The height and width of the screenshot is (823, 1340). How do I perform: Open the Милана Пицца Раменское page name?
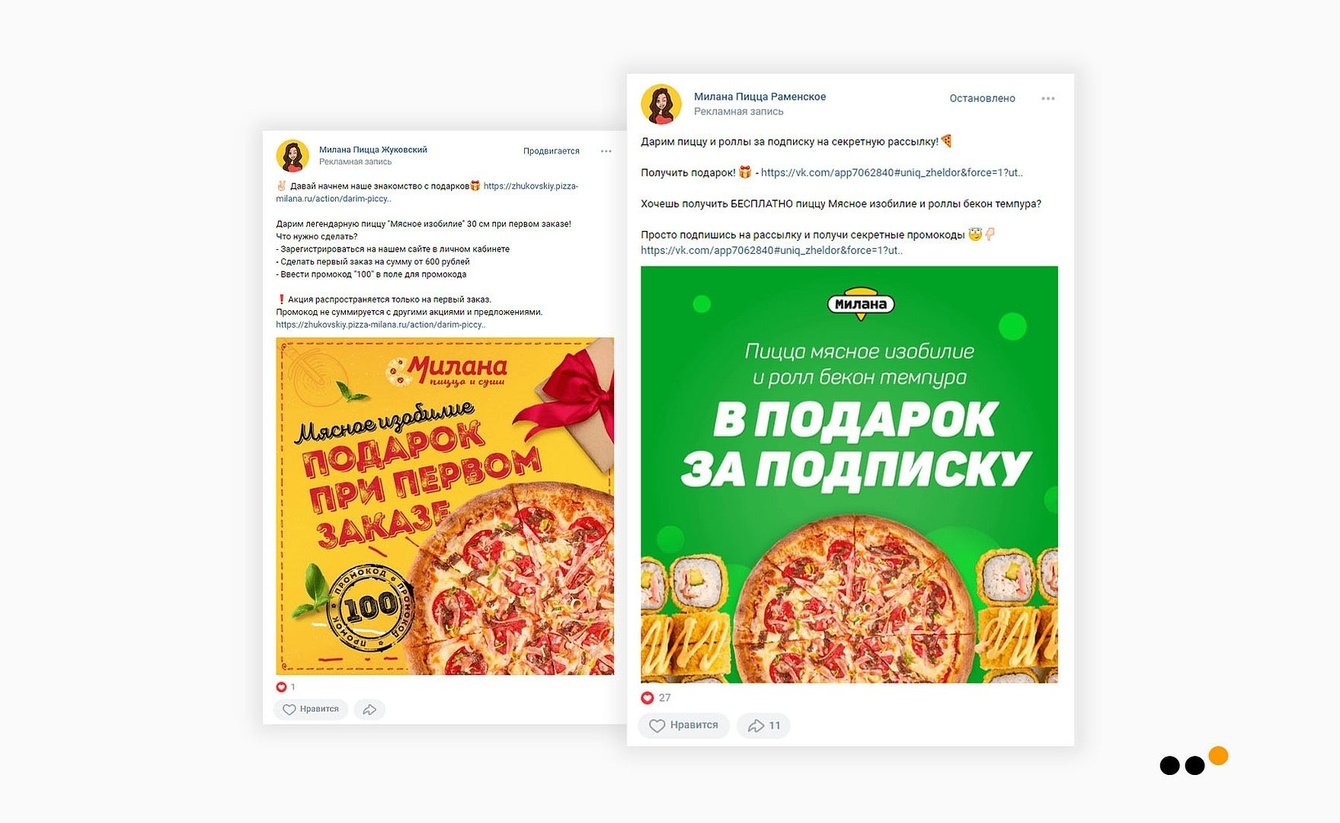[760, 96]
